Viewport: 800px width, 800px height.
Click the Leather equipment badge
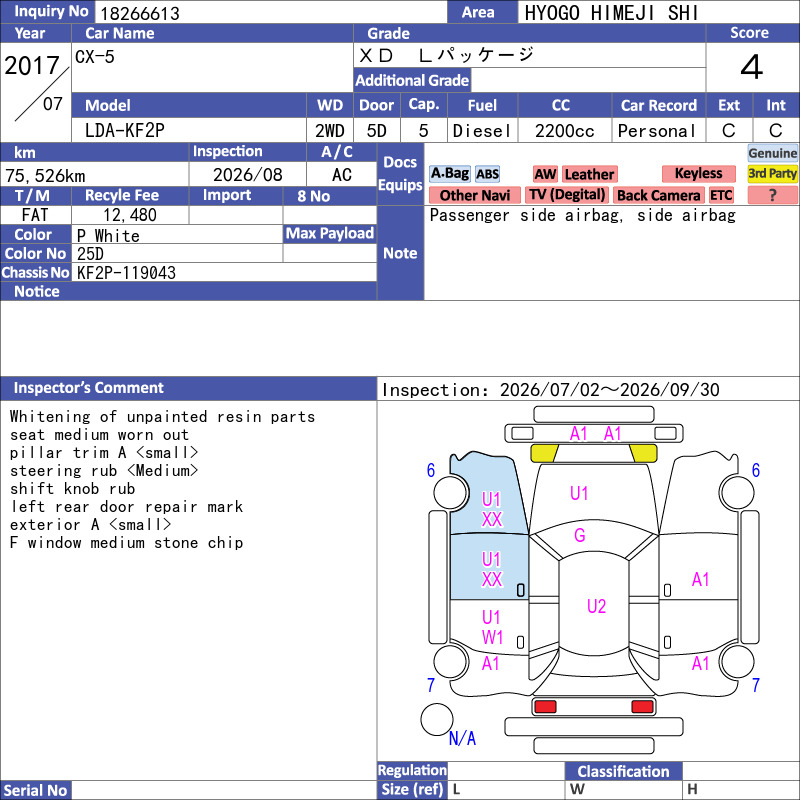pyautogui.click(x=589, y=174)
